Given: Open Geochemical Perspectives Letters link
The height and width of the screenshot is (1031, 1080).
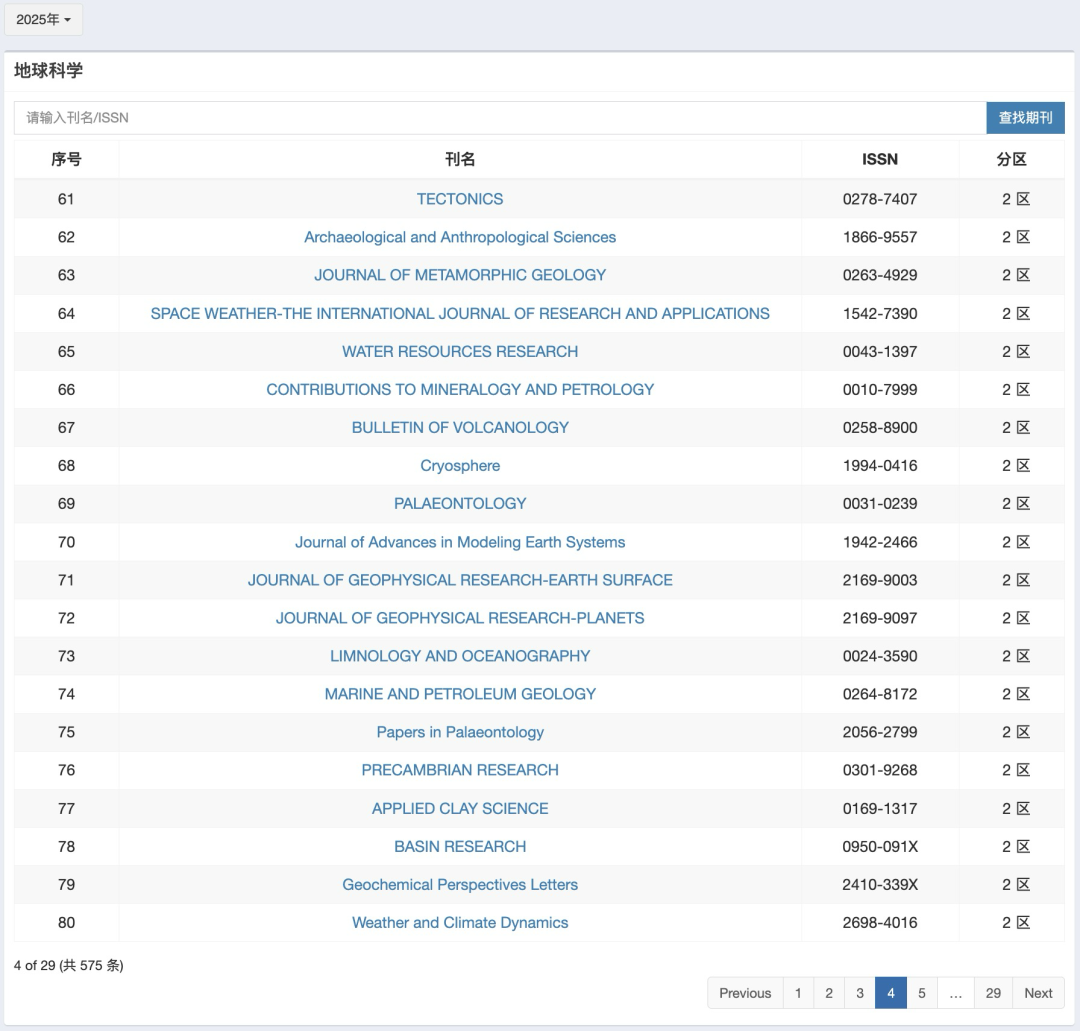Looking at the screenshot, I should [460, 884].
